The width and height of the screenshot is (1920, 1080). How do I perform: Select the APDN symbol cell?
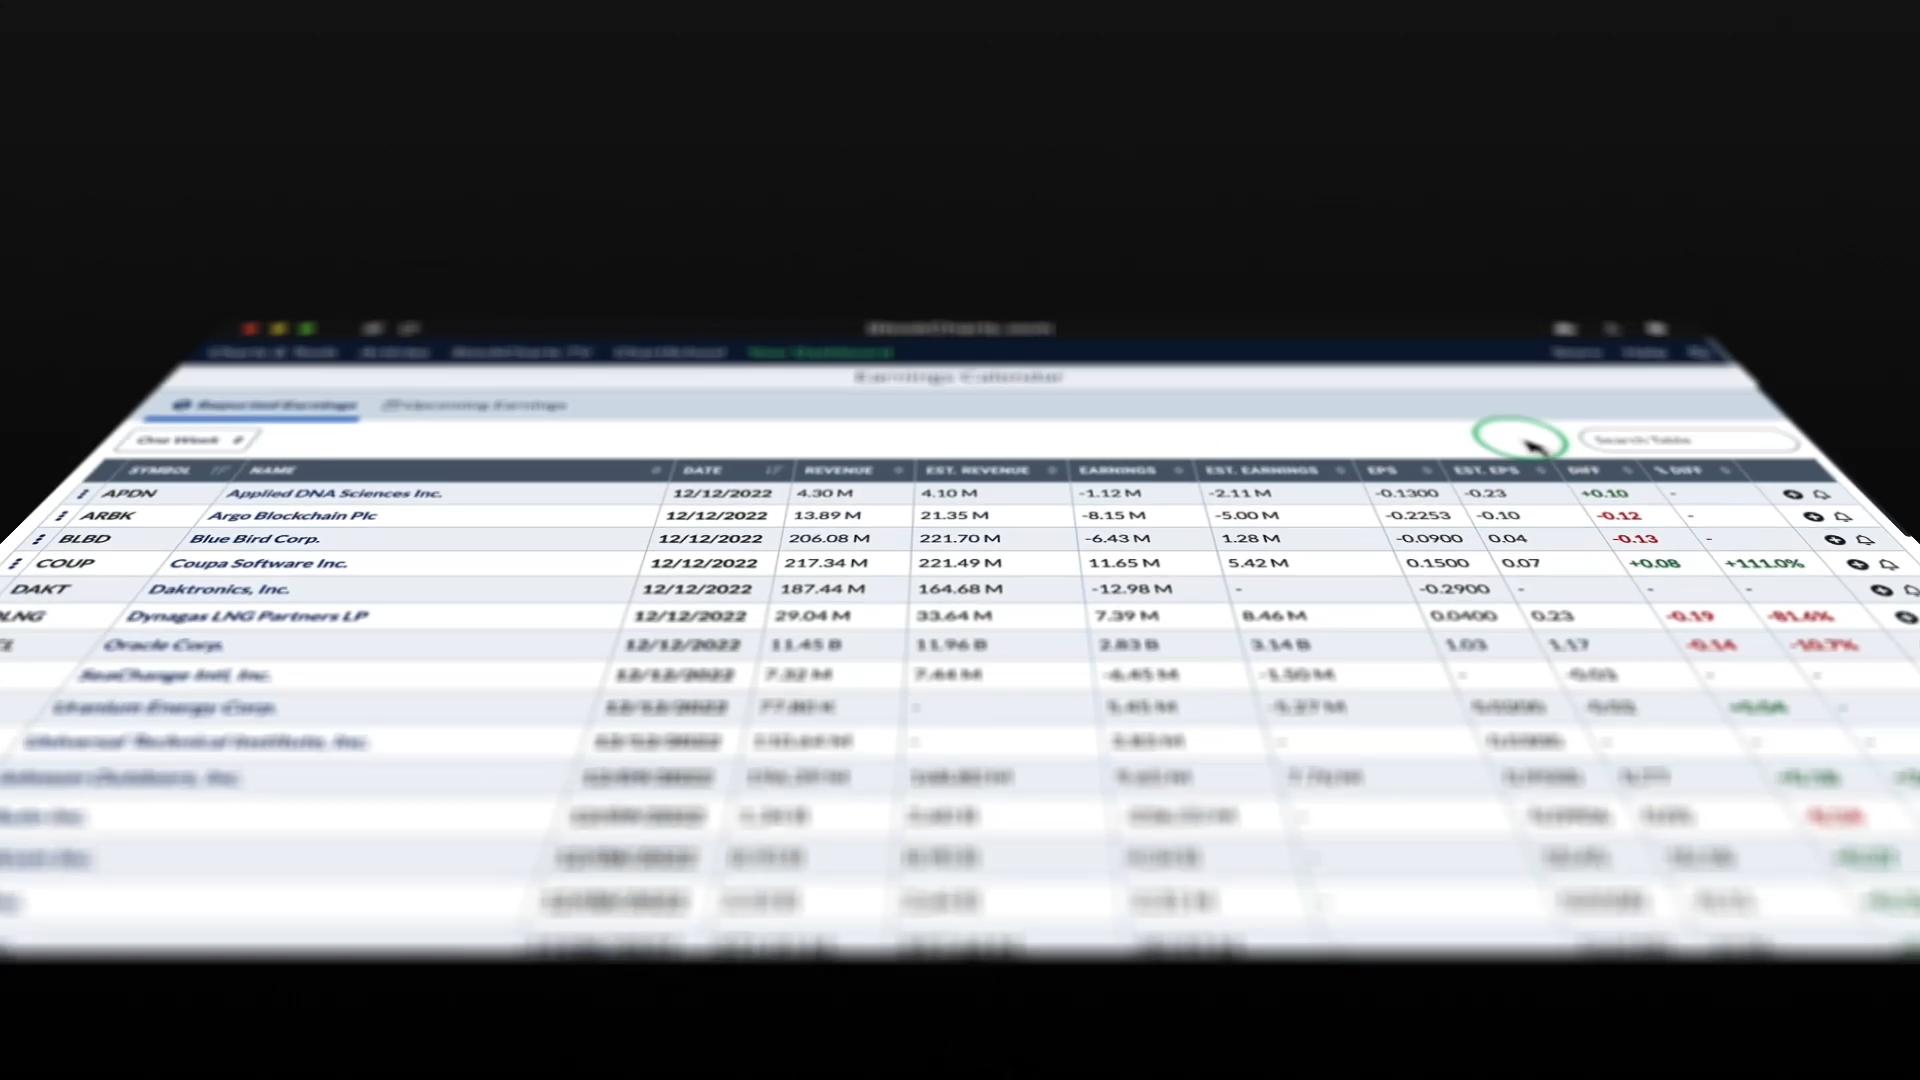129,493
